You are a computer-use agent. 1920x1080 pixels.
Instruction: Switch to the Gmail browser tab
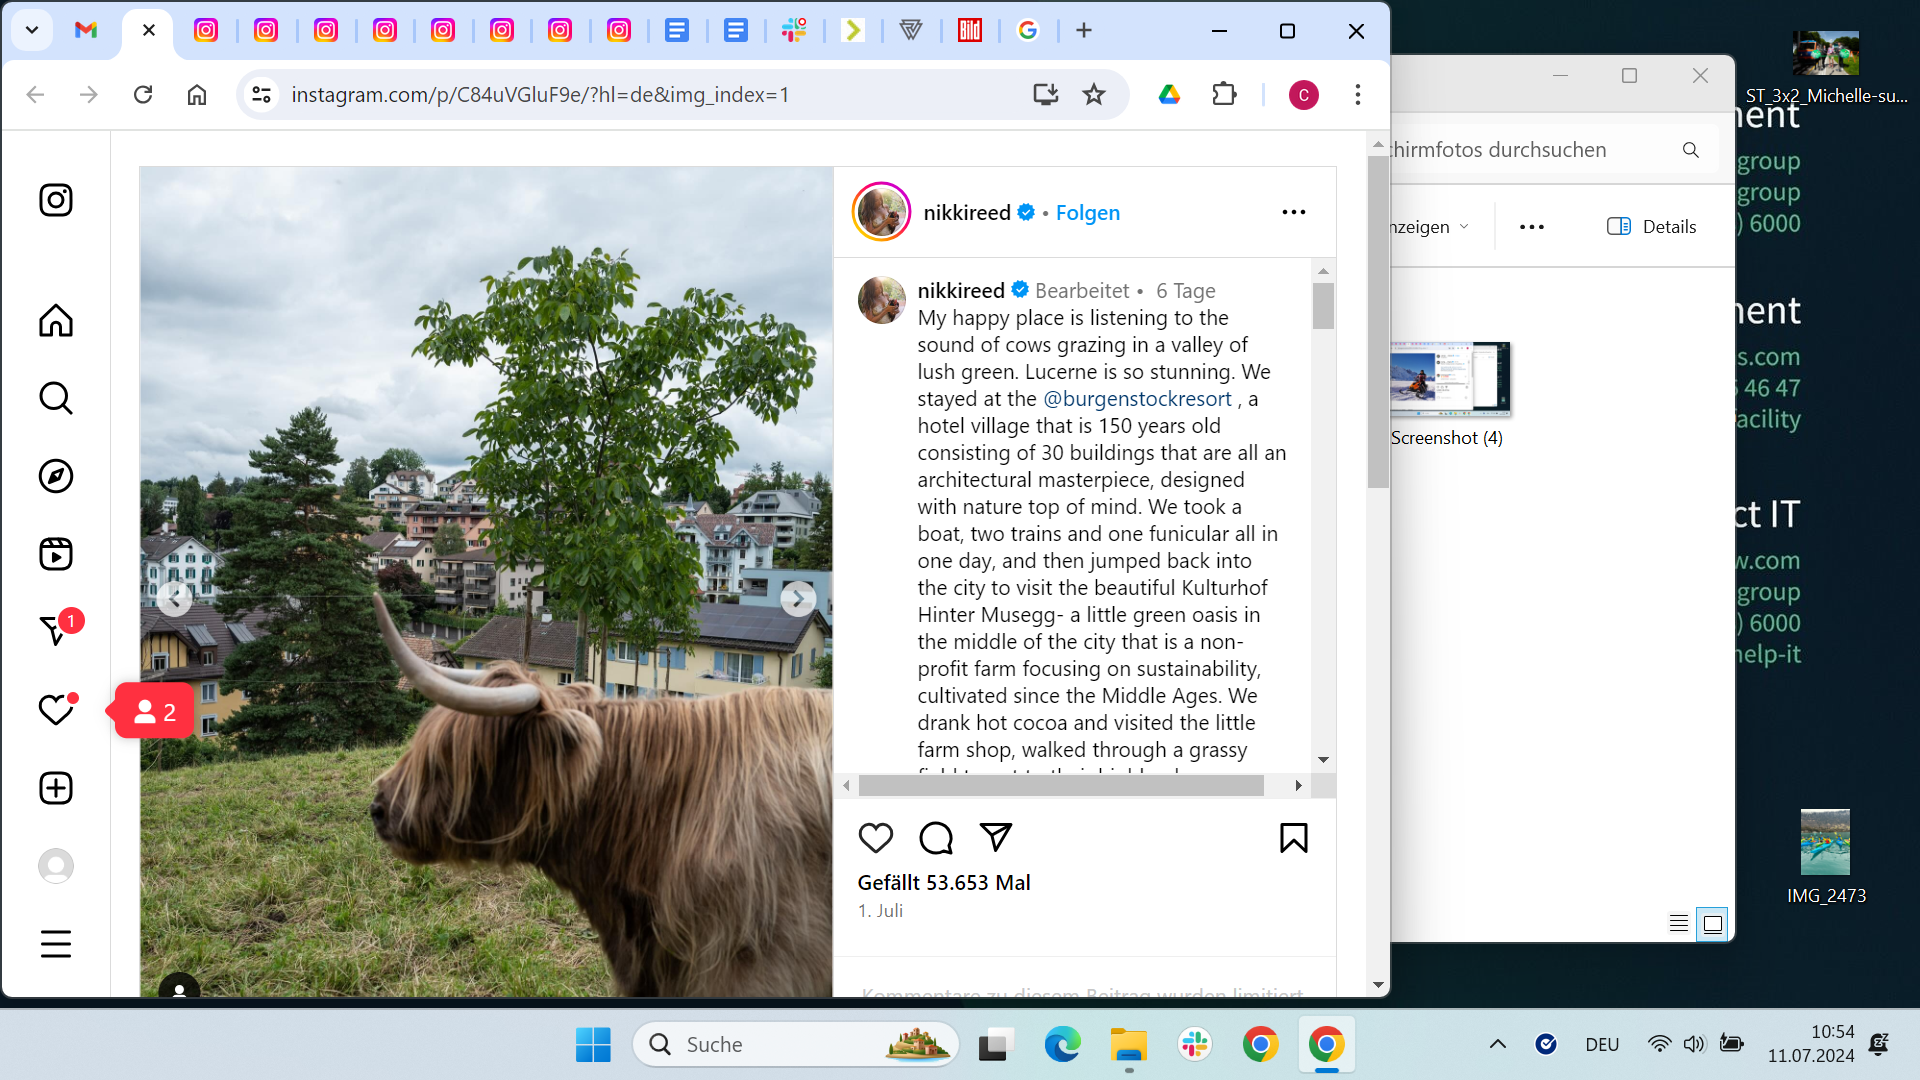86,30
